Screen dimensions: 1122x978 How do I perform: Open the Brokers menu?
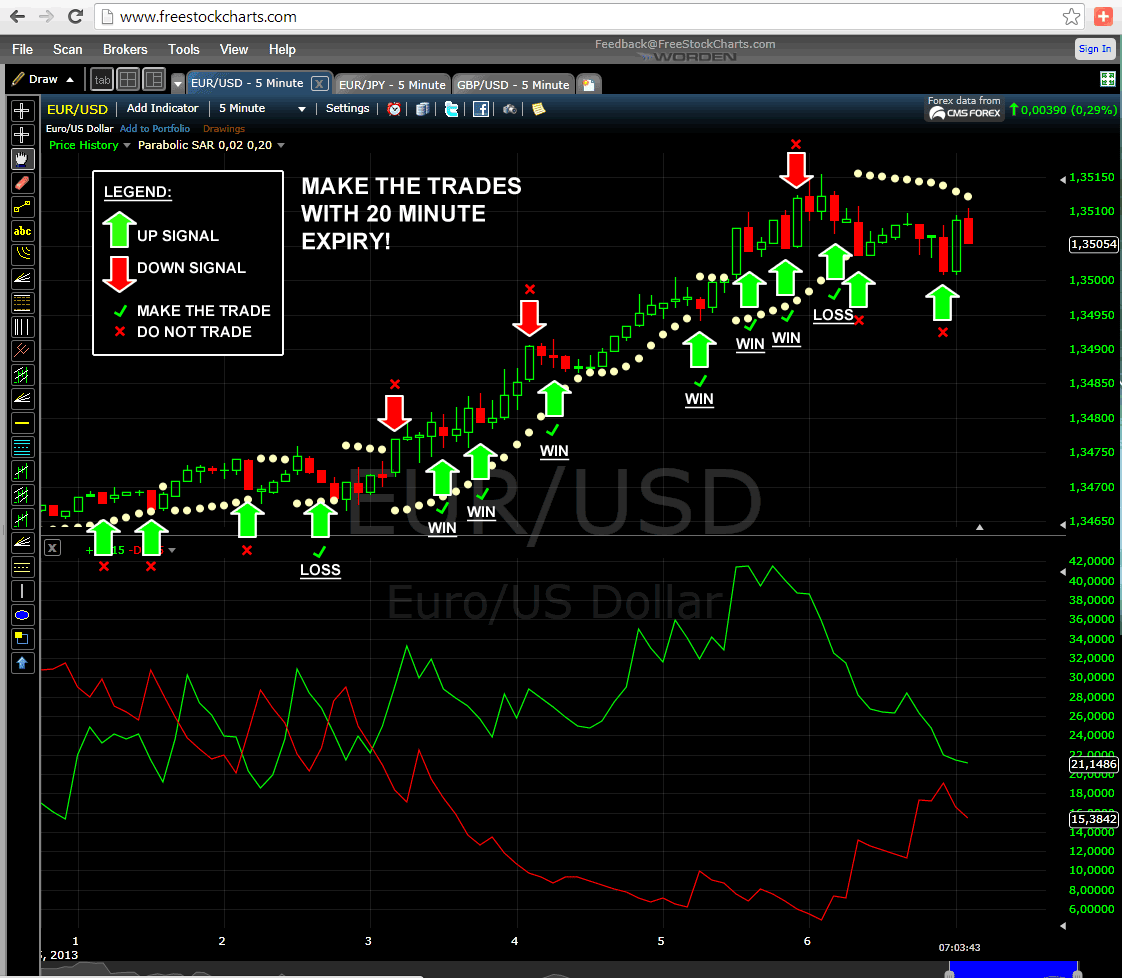[125, 49]
